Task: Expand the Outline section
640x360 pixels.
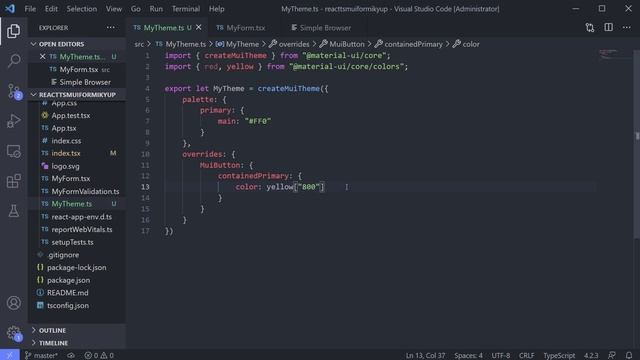Action: click(77, 330)
